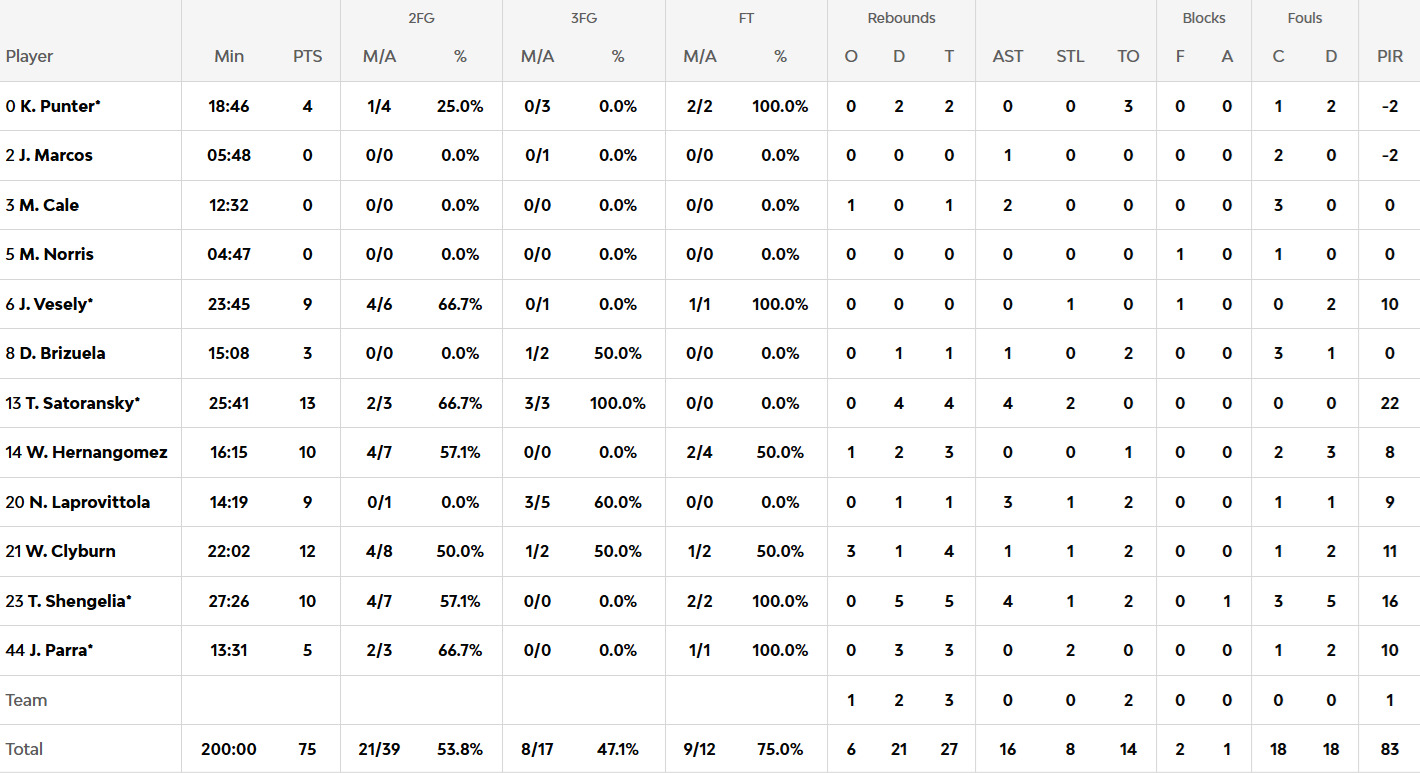Screen dimensions: 1420x773
Task: Open T. Shengelia player page
Action: click(x=78, y=601)
